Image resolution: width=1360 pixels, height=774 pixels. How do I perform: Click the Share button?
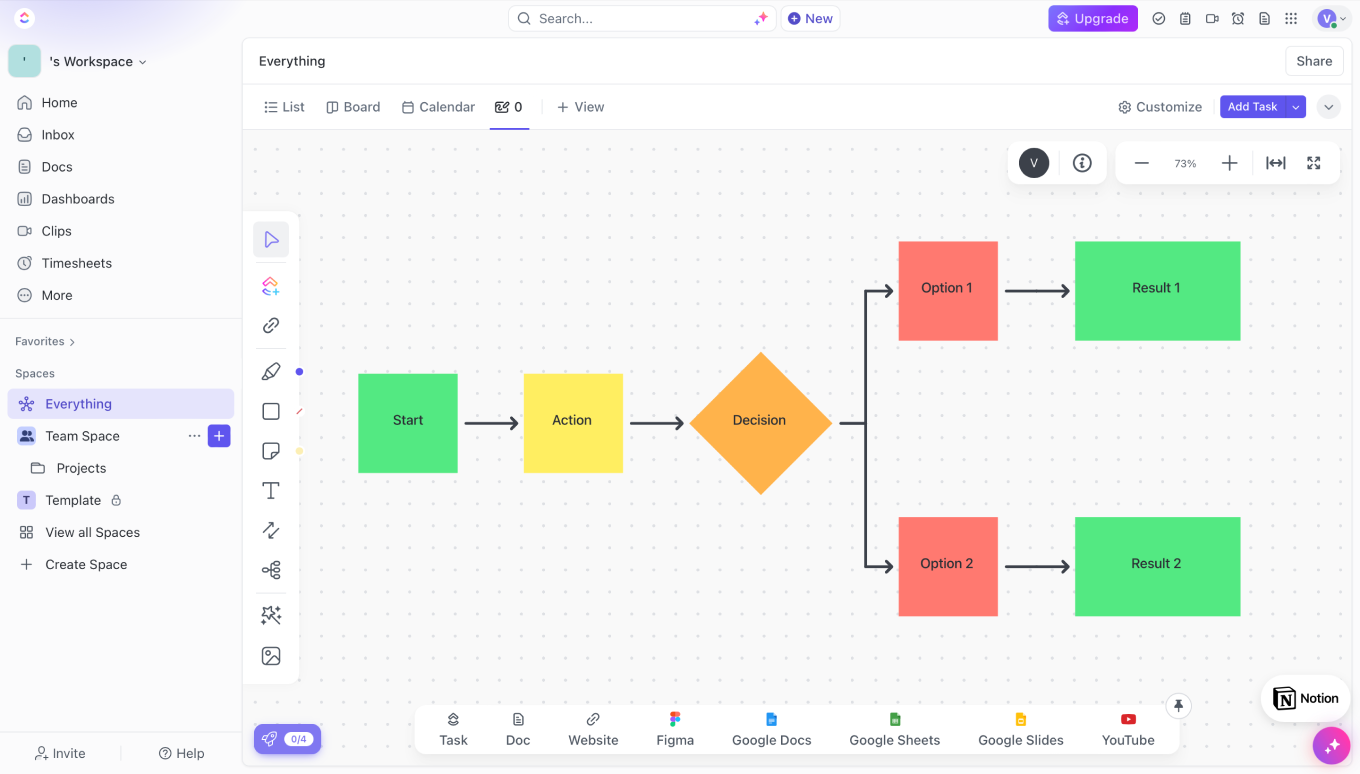click(x=1314, y=61)
